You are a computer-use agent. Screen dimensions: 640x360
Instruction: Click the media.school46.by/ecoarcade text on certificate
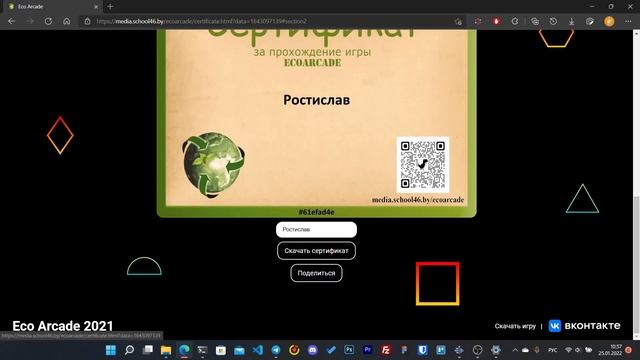(x=418, y=200)
